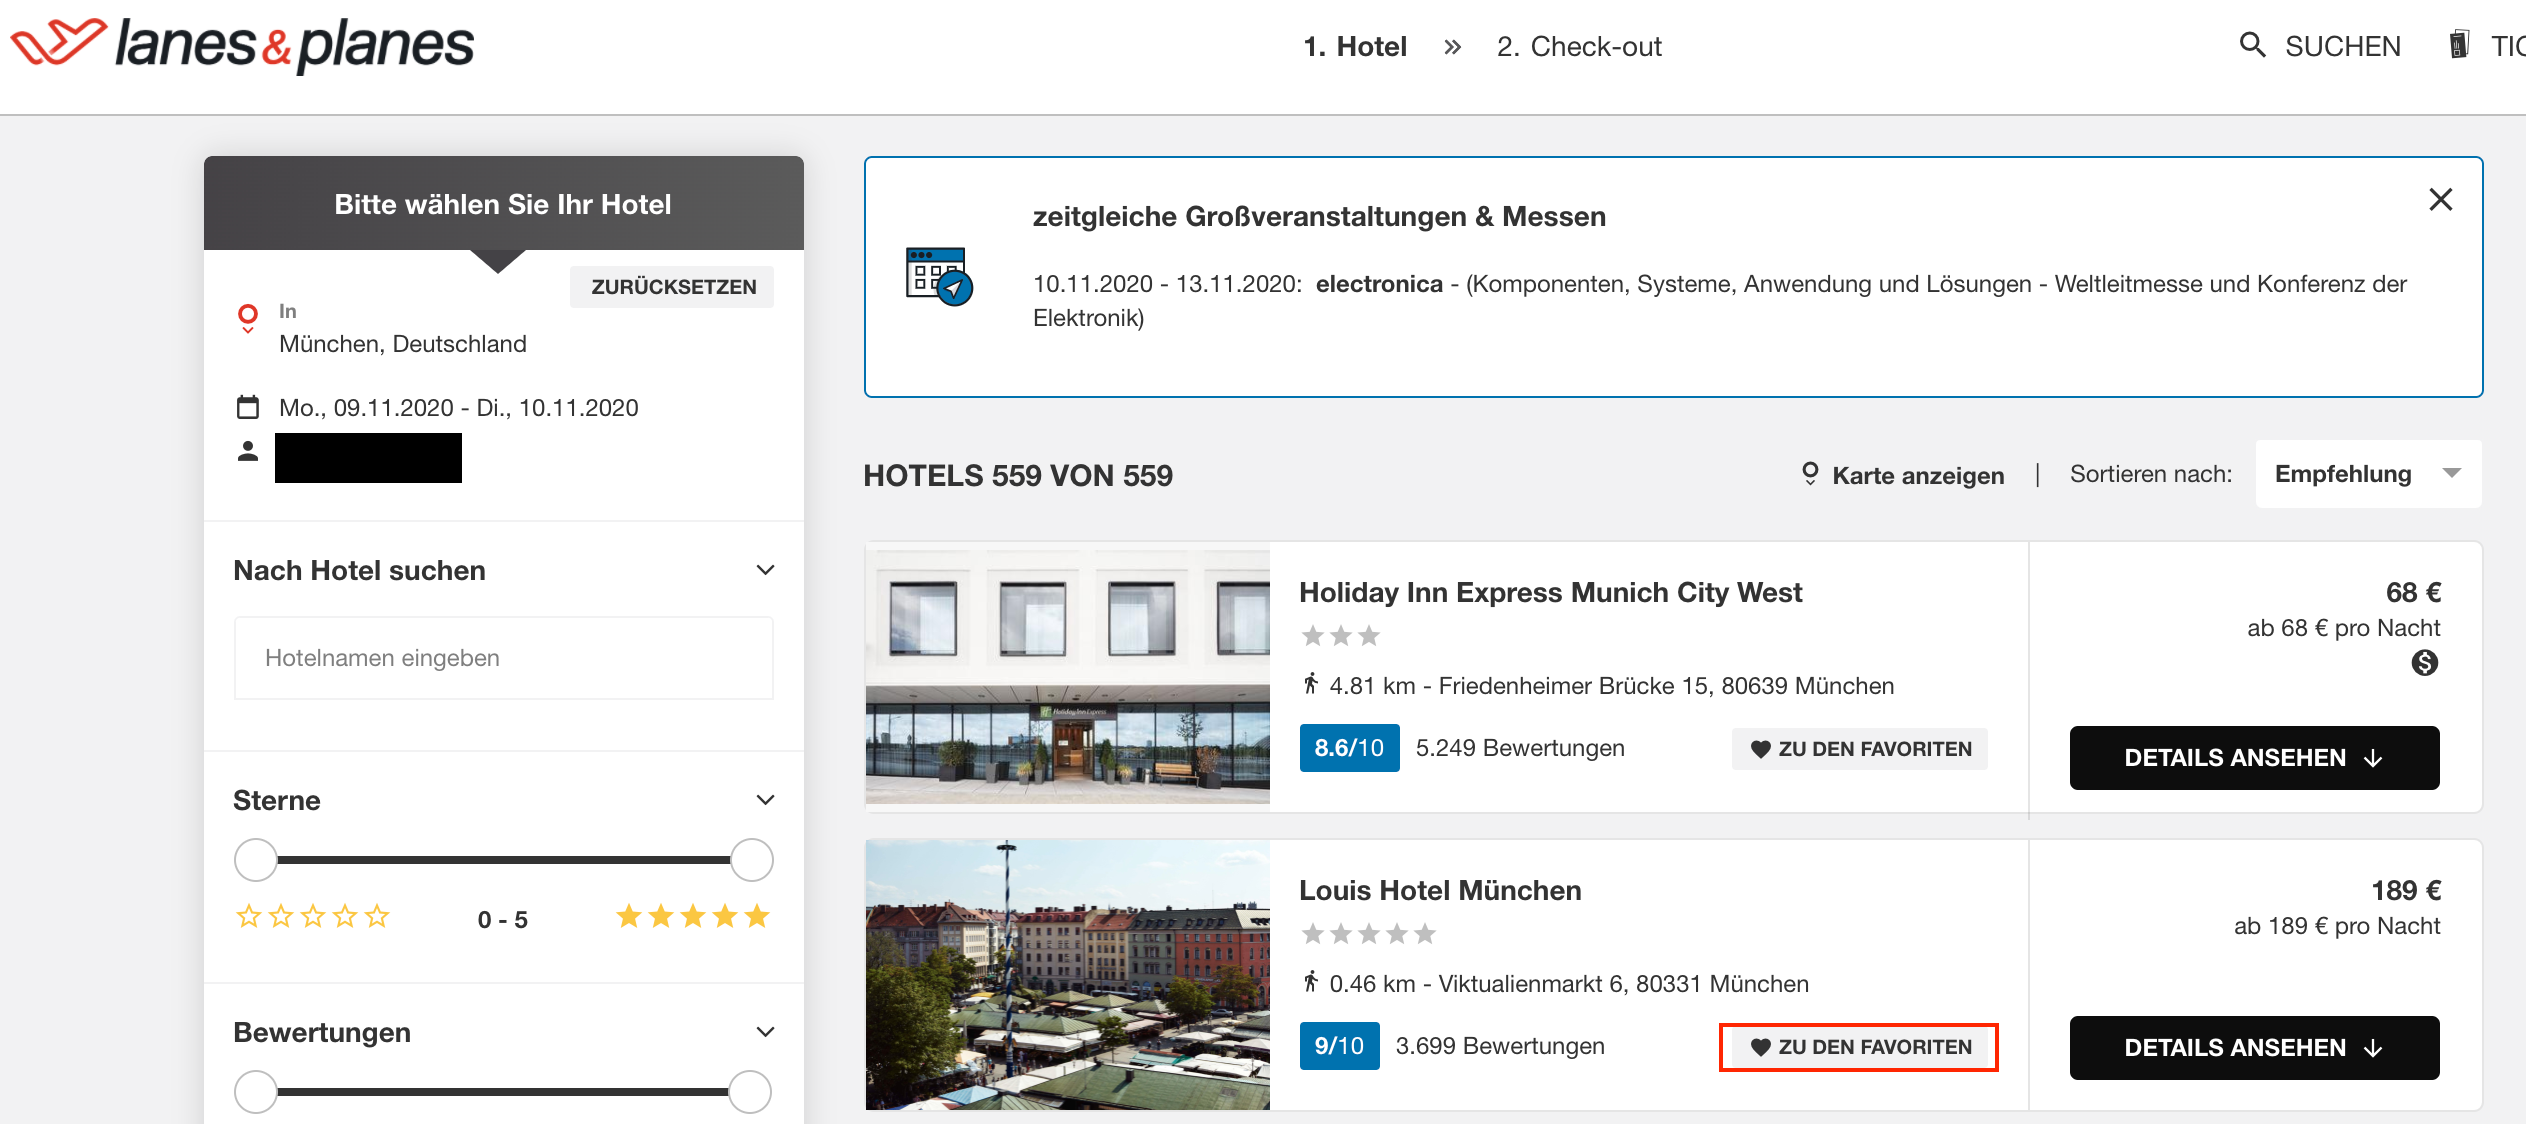Click the search magnifier icon

(x=2252, y=45)
